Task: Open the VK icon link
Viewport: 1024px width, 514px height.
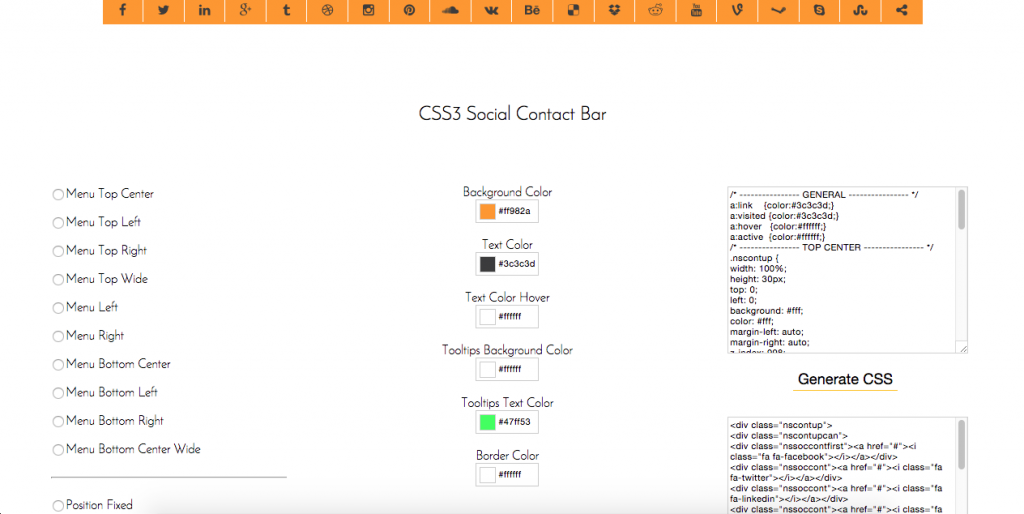Action: (491, 10)
